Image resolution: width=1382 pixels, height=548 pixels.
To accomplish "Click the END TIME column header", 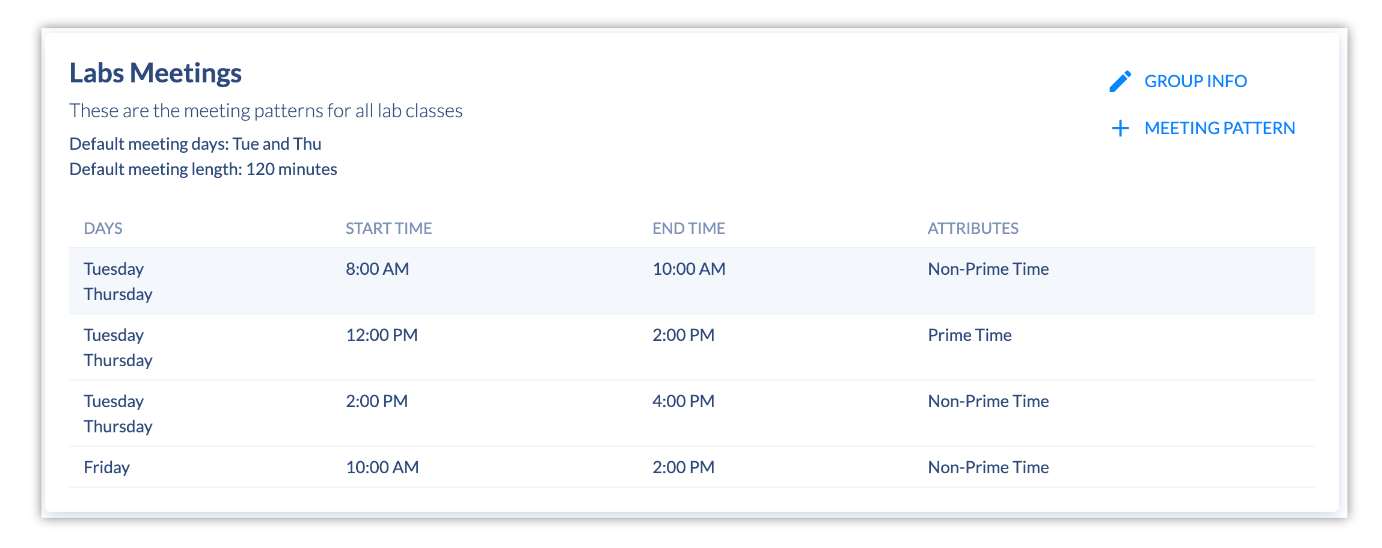I will [689, 228].
